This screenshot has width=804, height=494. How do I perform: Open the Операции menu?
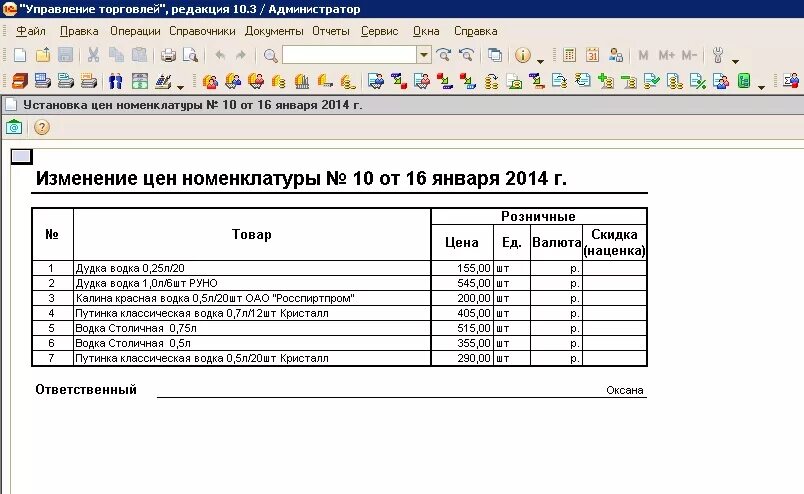[x=135, y=31]
